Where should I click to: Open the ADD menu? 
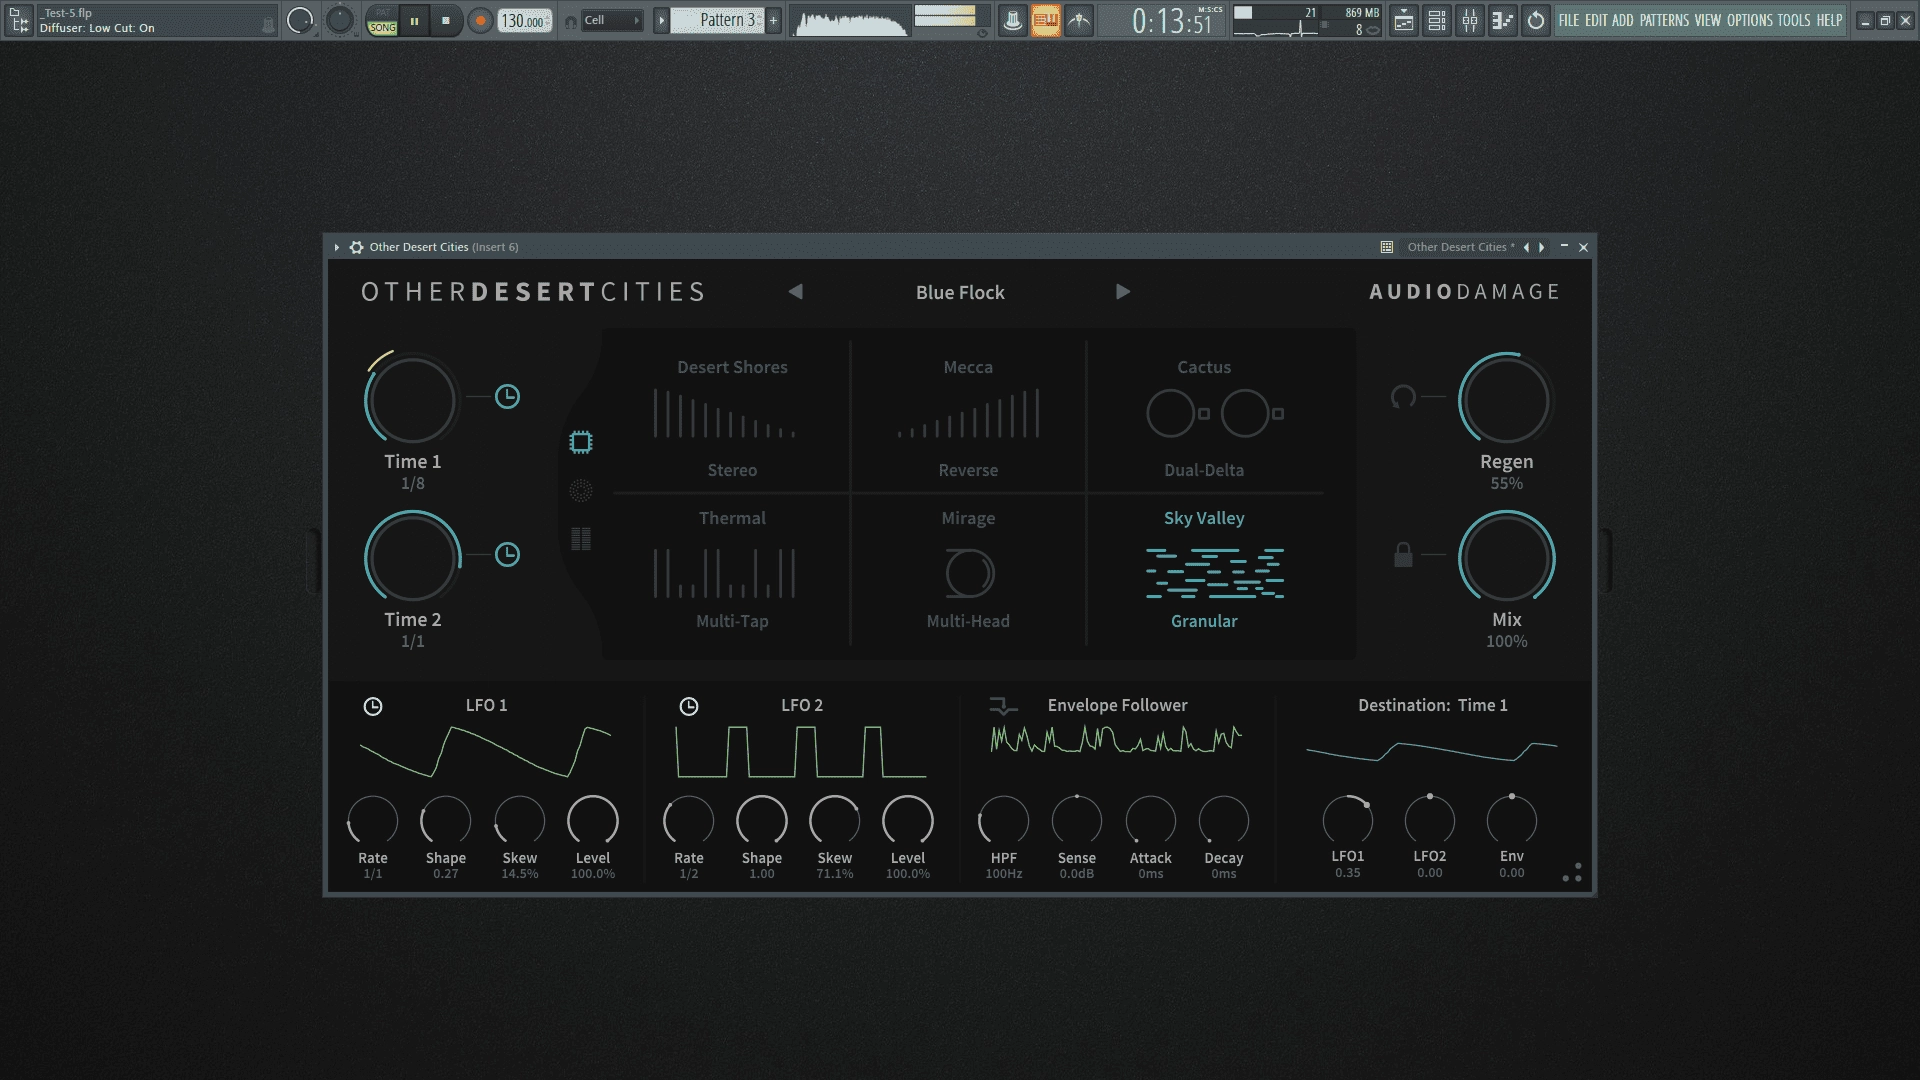1622,20
